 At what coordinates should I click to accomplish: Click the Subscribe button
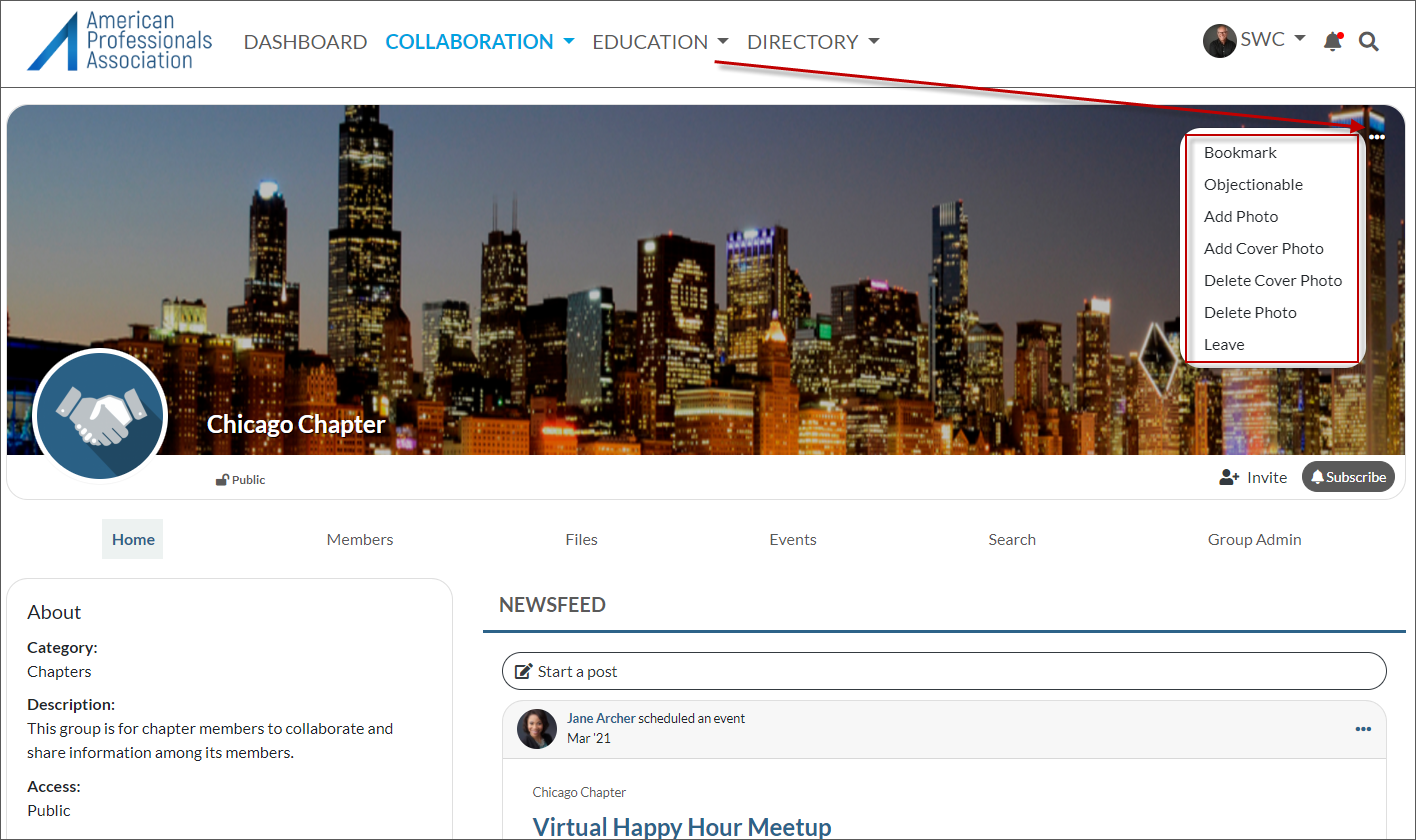tap(1348, 477)
